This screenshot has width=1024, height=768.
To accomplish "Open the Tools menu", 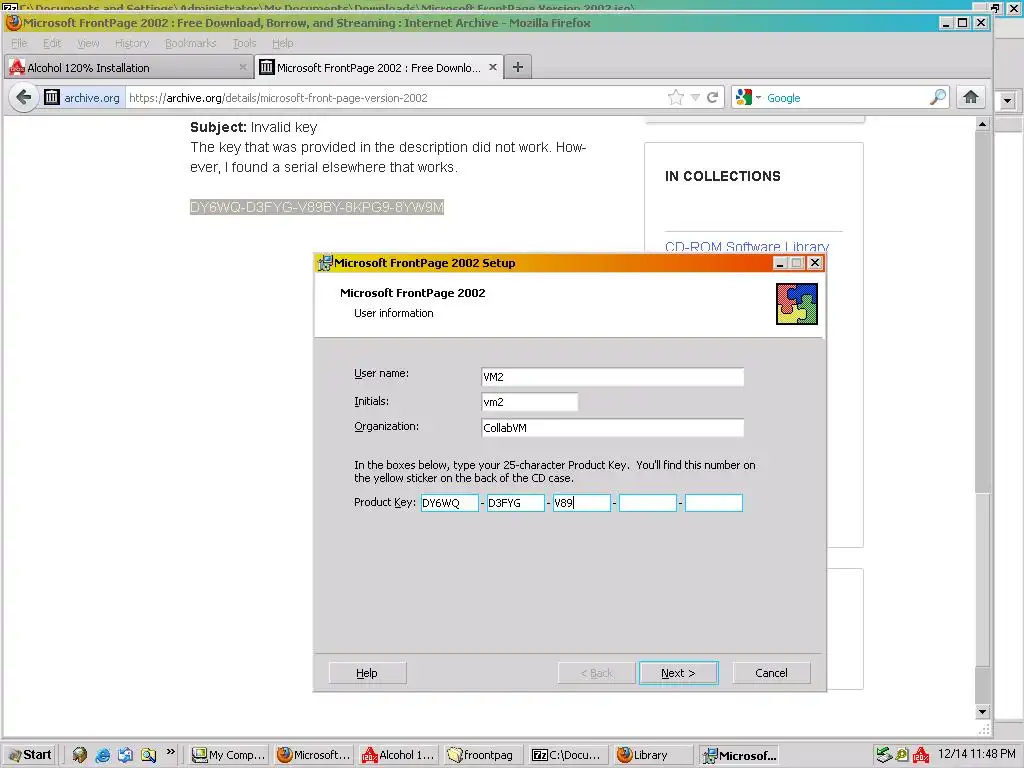I will tap(244, 43).
